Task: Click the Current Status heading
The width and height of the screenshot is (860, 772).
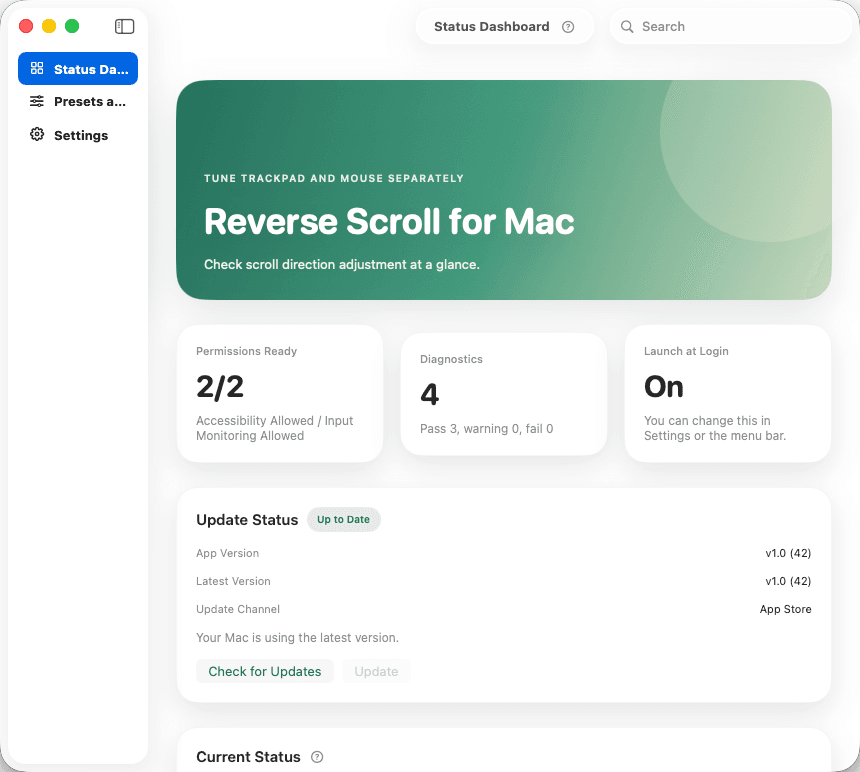Action: [248, 757]
